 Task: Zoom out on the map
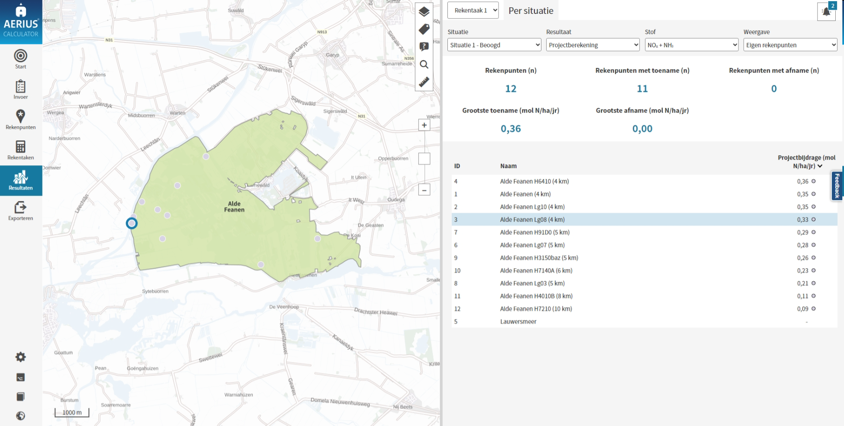pos(424,190)
